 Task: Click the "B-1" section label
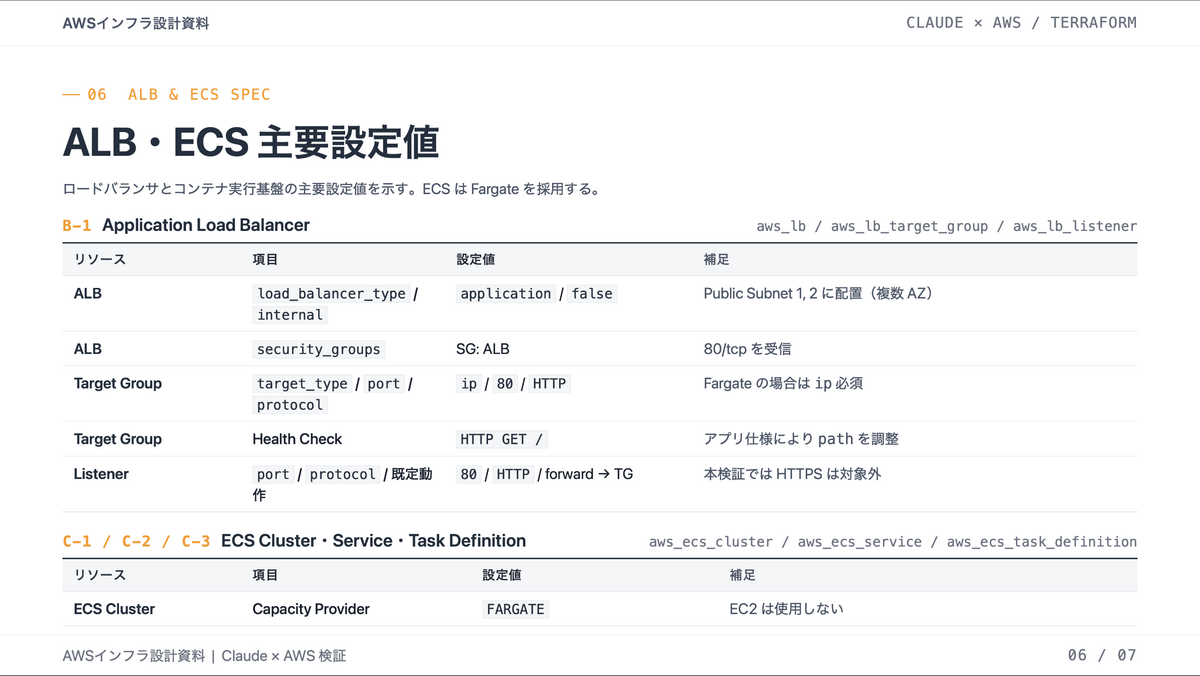tap(76, 225)
